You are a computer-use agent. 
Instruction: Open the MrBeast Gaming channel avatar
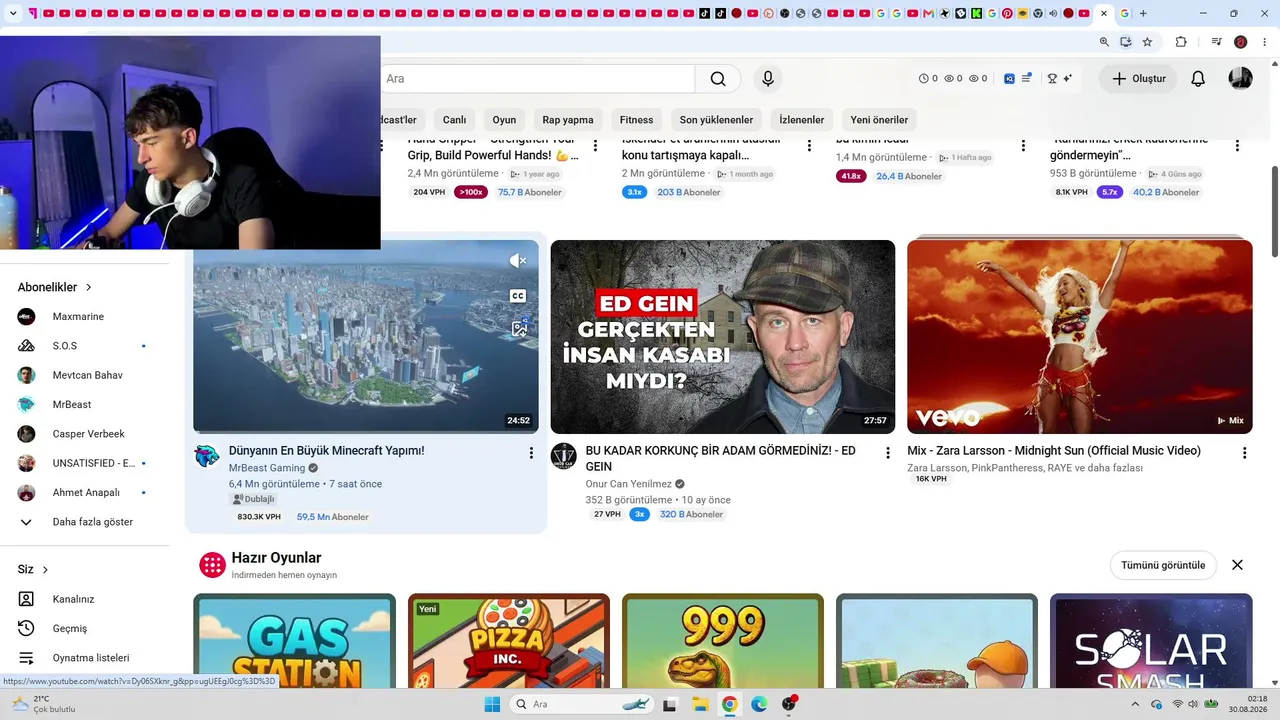207,456
